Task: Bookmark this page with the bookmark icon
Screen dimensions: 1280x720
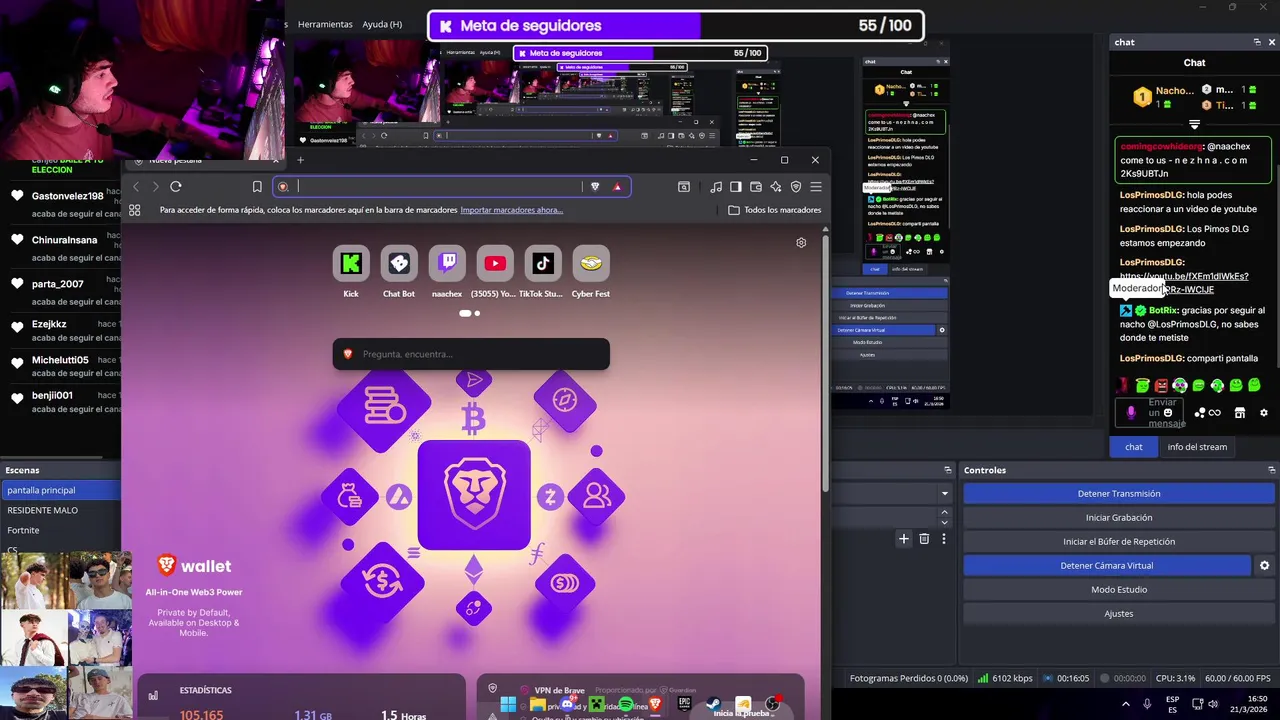Action: [x=257, y=186]
